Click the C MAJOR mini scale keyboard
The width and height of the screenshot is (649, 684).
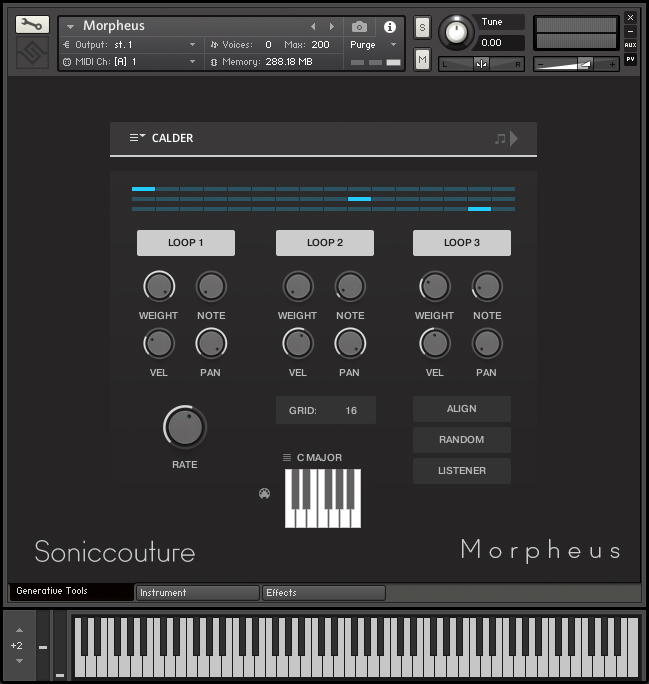pos(323,498)
